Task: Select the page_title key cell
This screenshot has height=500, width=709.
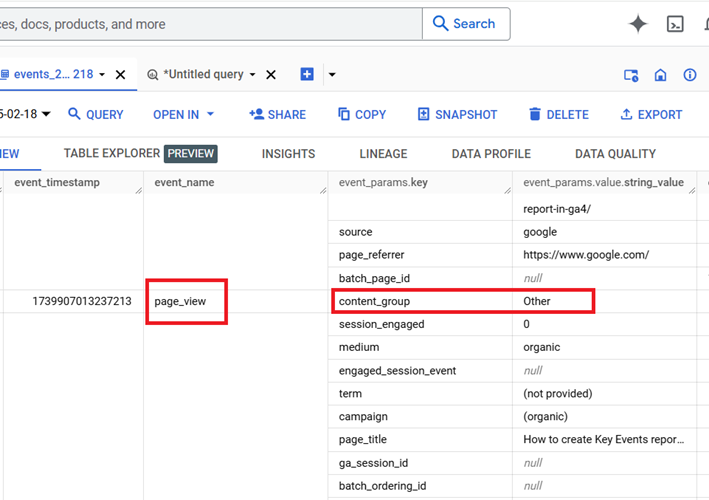Action: click(x=421, y=440)
